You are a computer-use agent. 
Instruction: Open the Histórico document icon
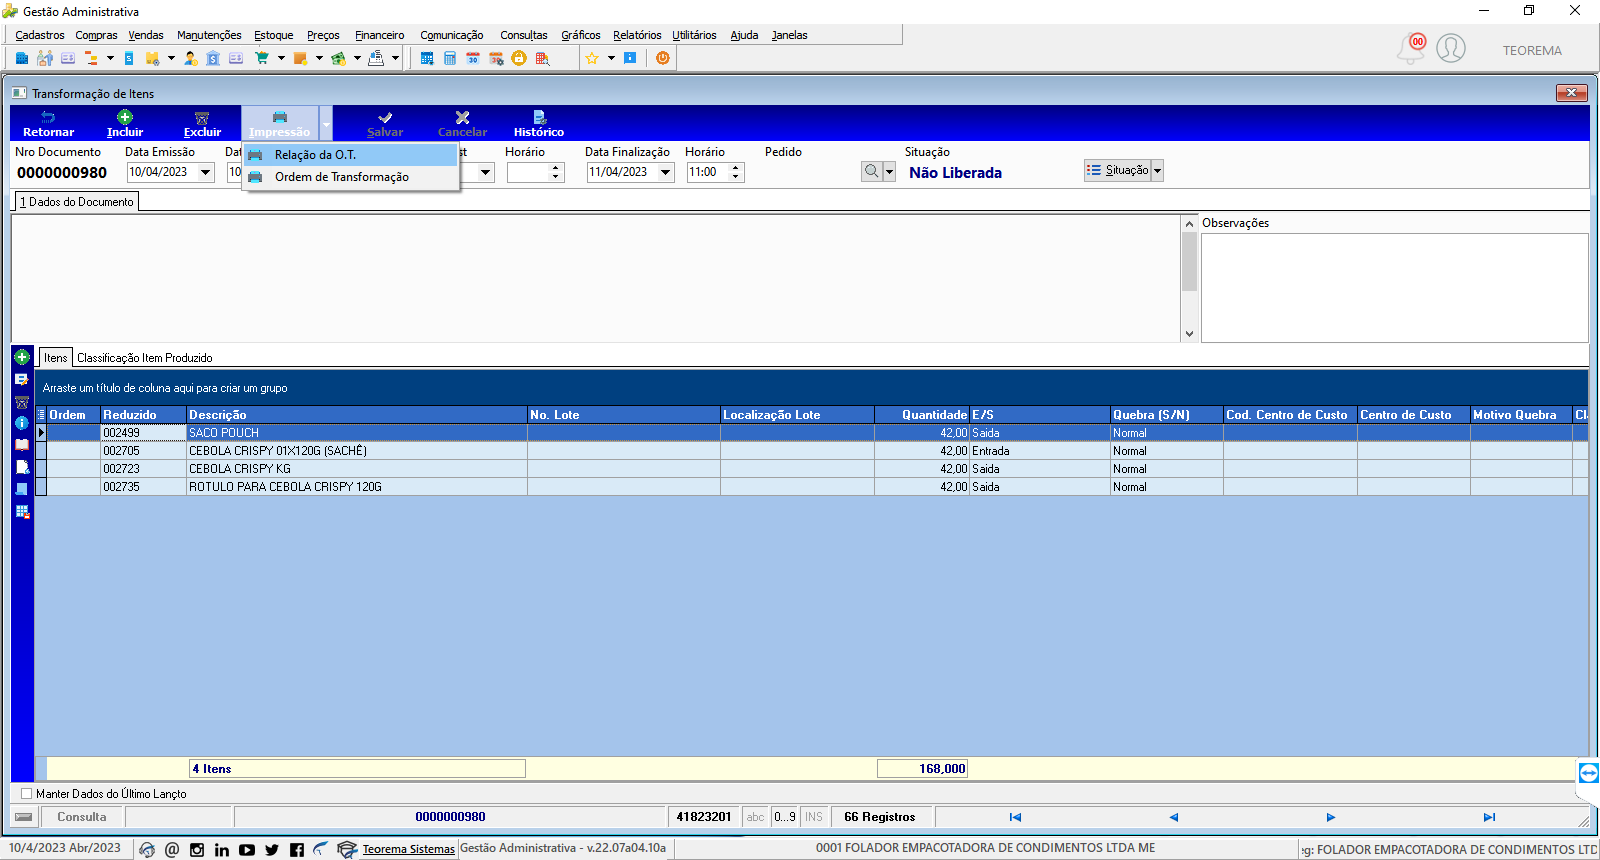(x=539, y=117)
